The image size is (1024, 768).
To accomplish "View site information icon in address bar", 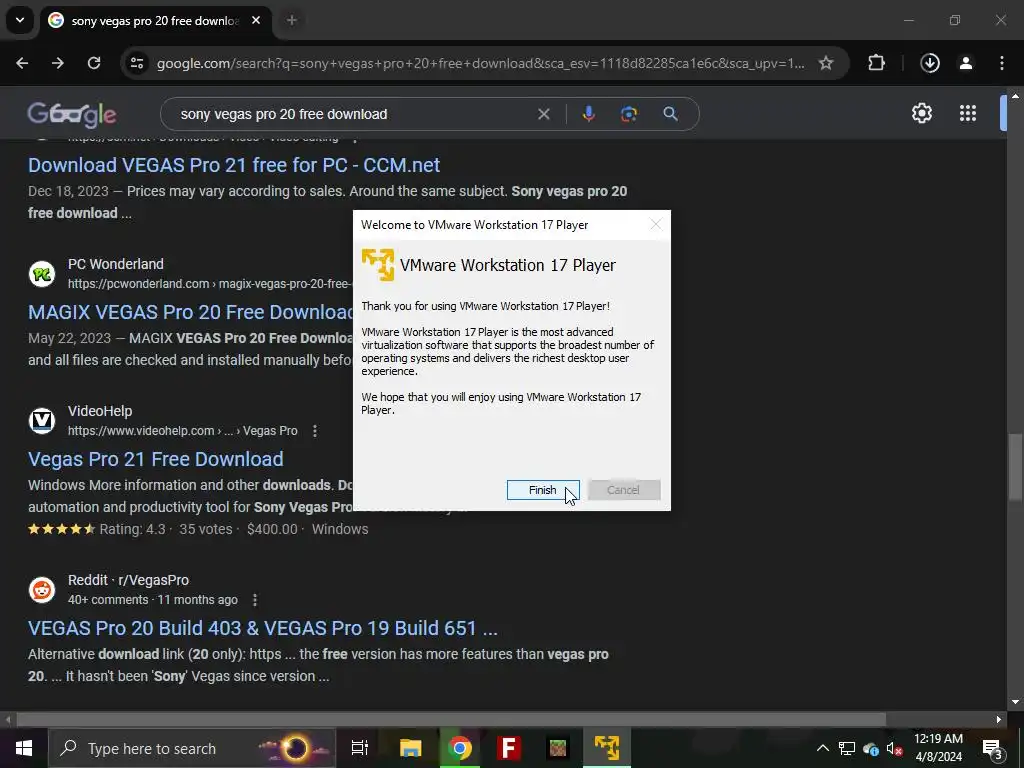I will (136, 63).
